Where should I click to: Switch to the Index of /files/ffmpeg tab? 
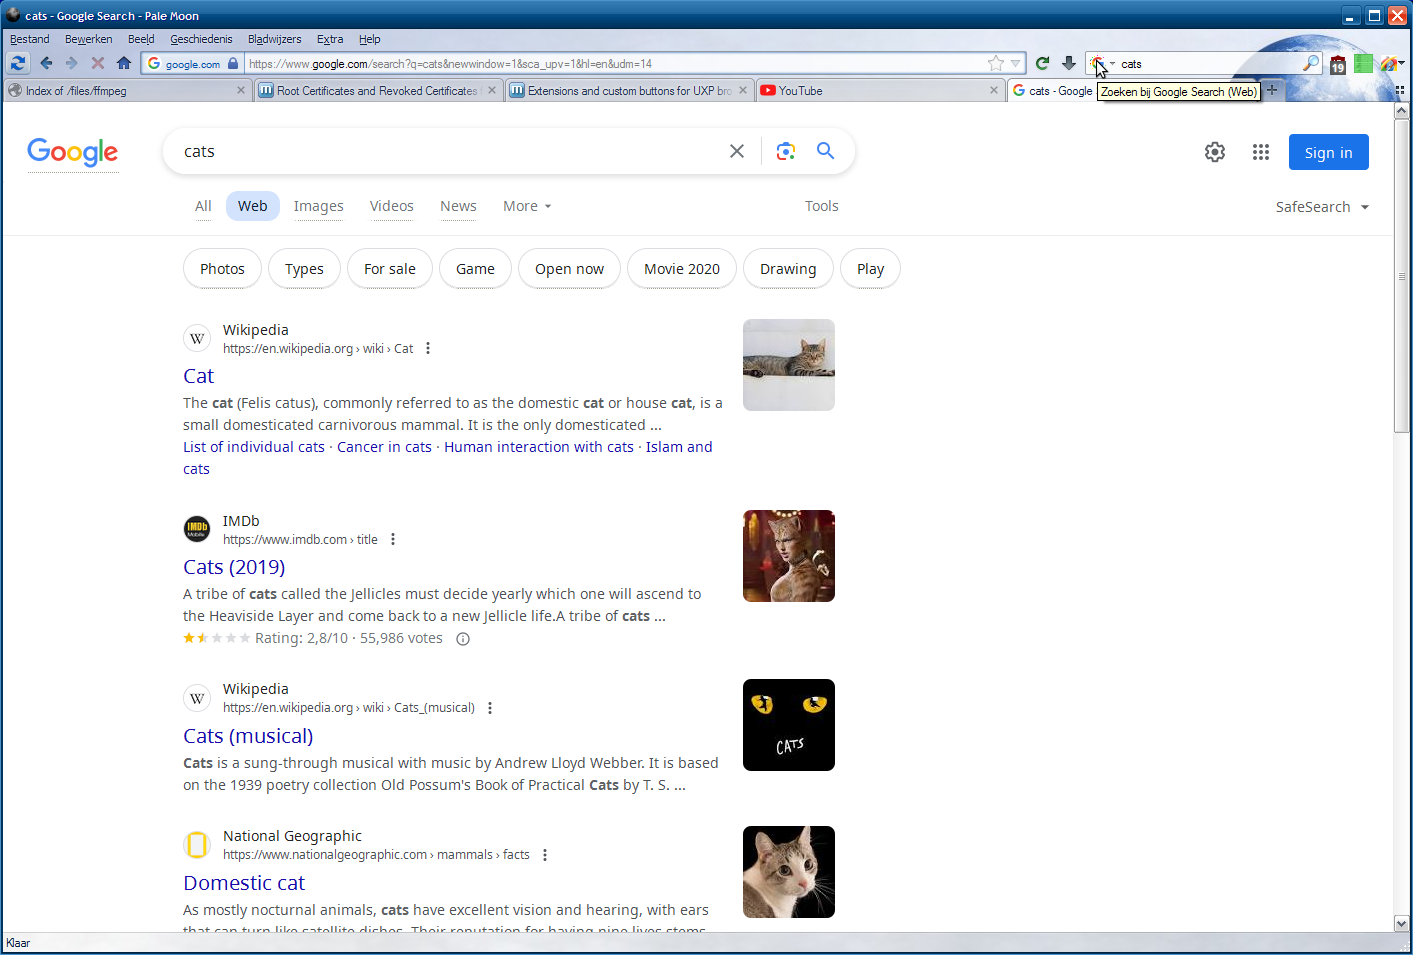coord(127,90)
